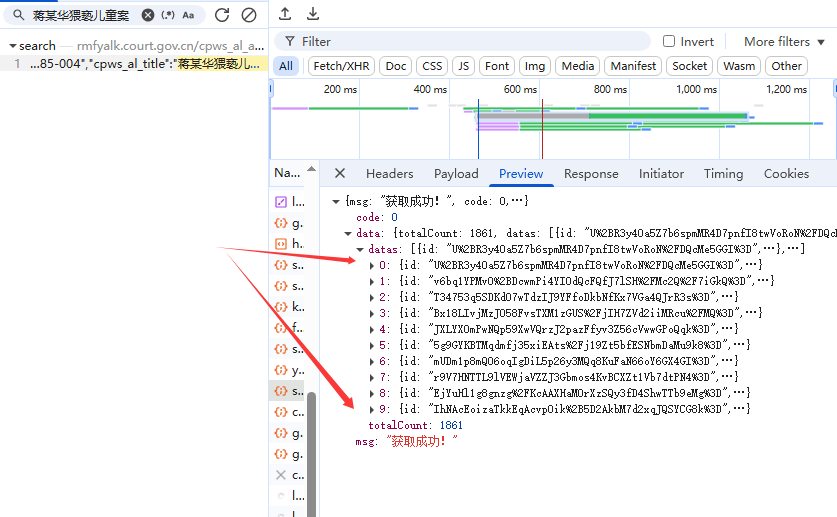
Task: Open the matched cpws_al_title search result line
Action: coord(133,63)
